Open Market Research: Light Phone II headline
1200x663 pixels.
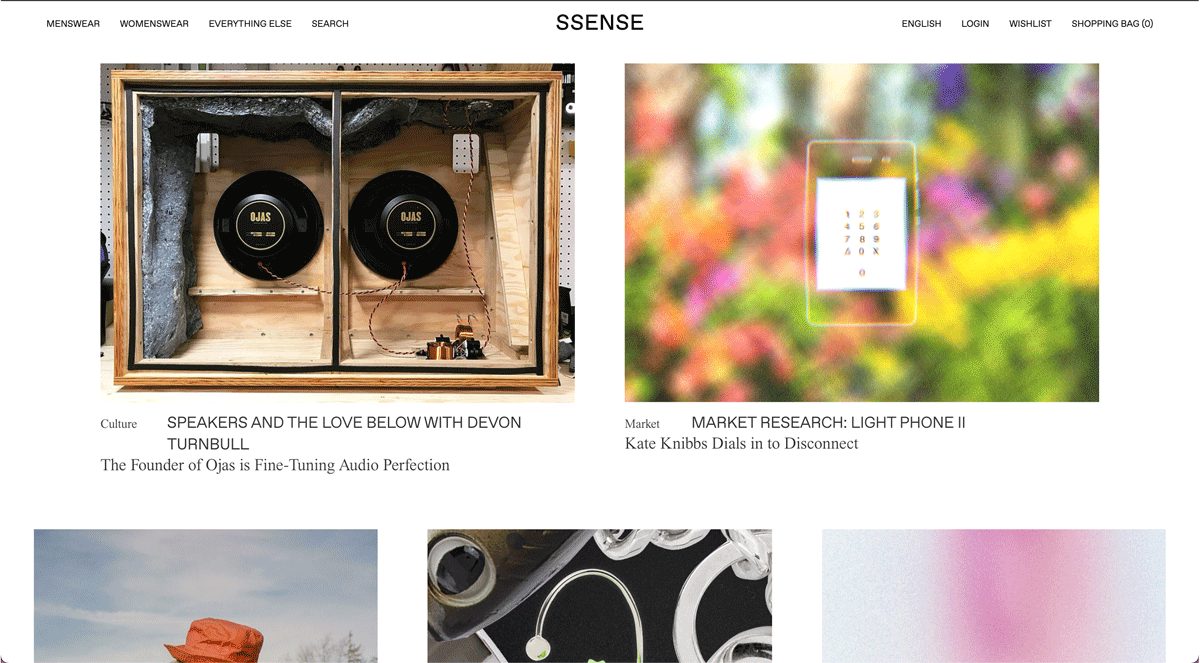(x=828, y=423)
